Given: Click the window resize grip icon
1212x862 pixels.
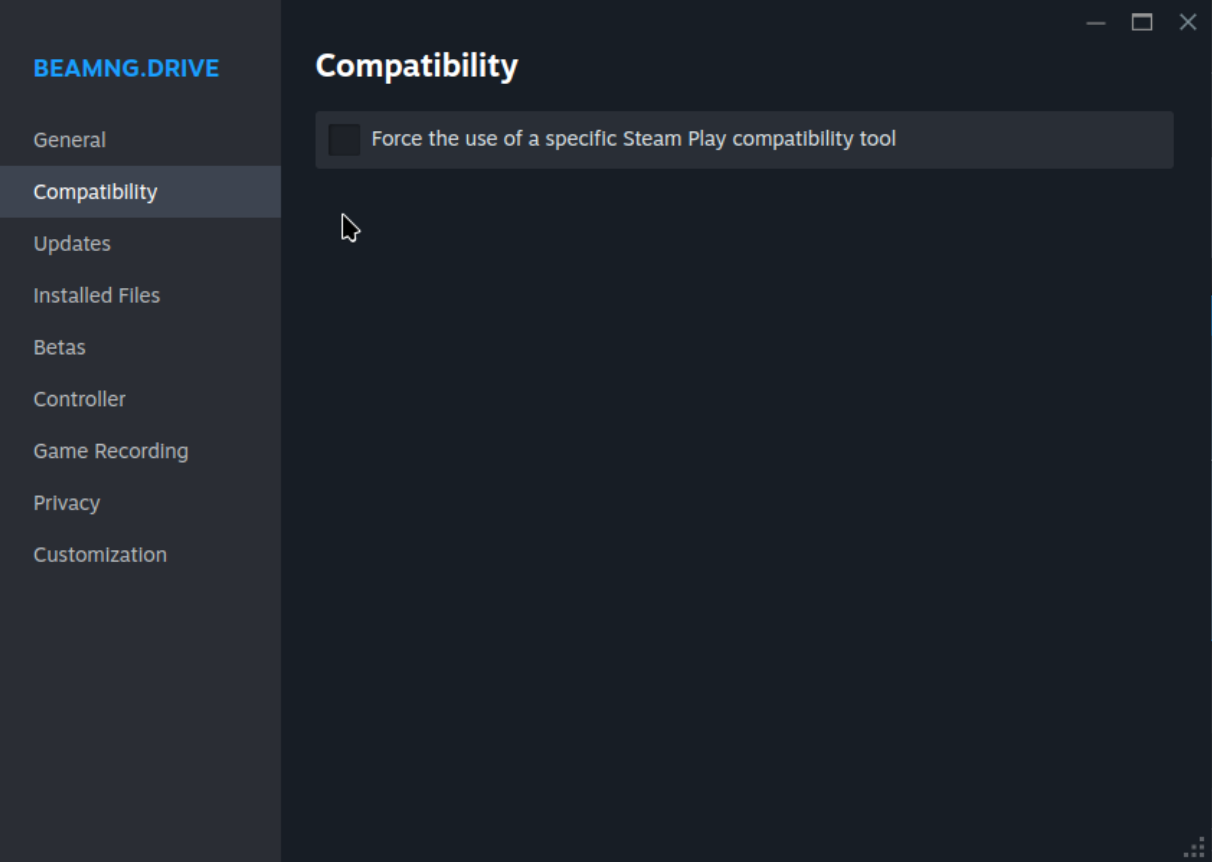Looking at the screenshot, I should point(1195,847).
